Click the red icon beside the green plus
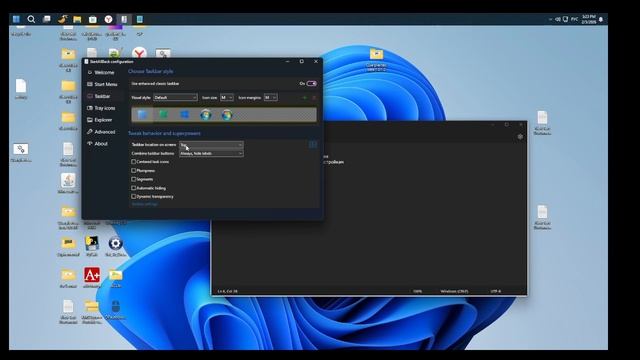 pyautogui.click(x=314, y=98)
